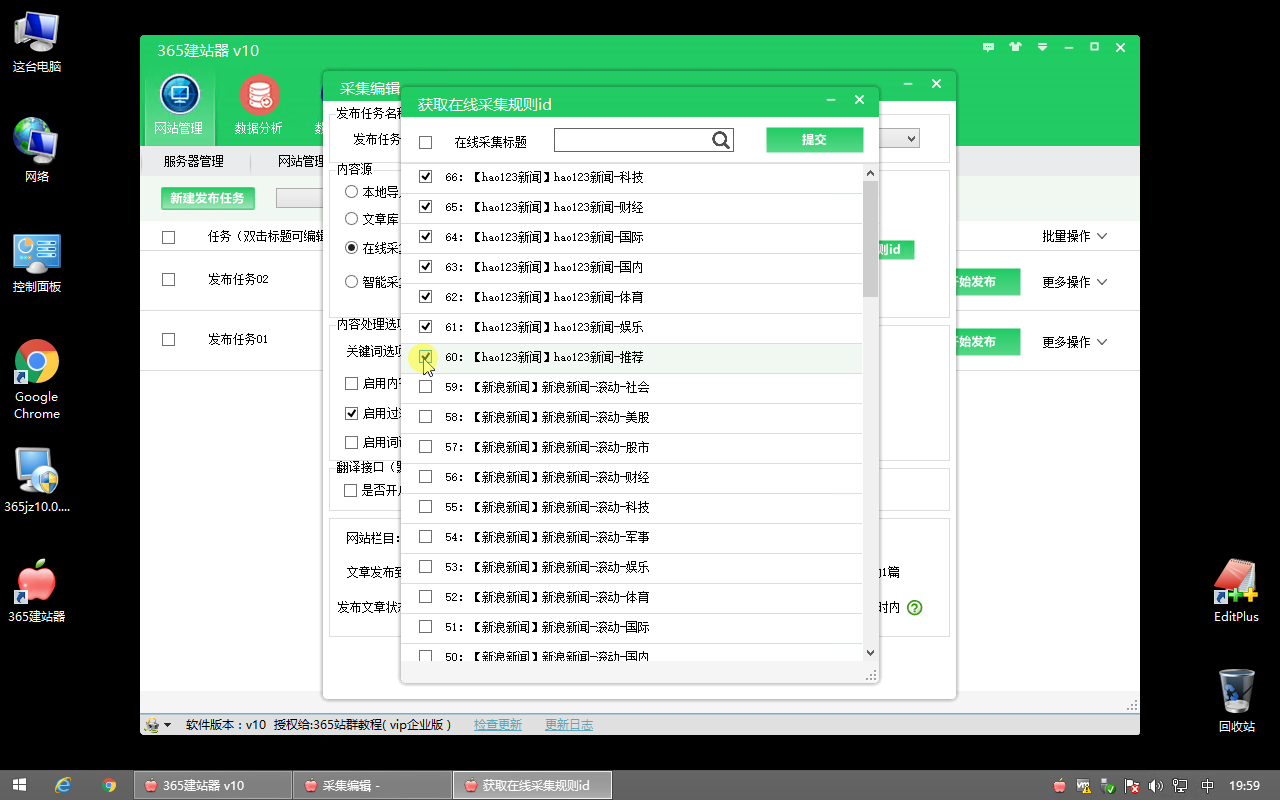The image size is (1280, 800).
Task: Check rule 54 新浪新闻-滚动-军事
Action: (426, 537)
